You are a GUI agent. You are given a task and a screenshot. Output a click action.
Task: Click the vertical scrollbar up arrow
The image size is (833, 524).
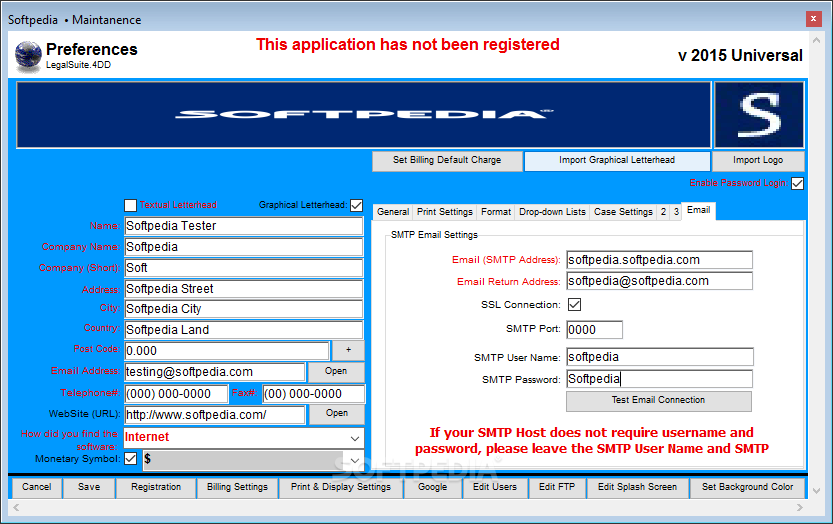click(x=817, y=40)
